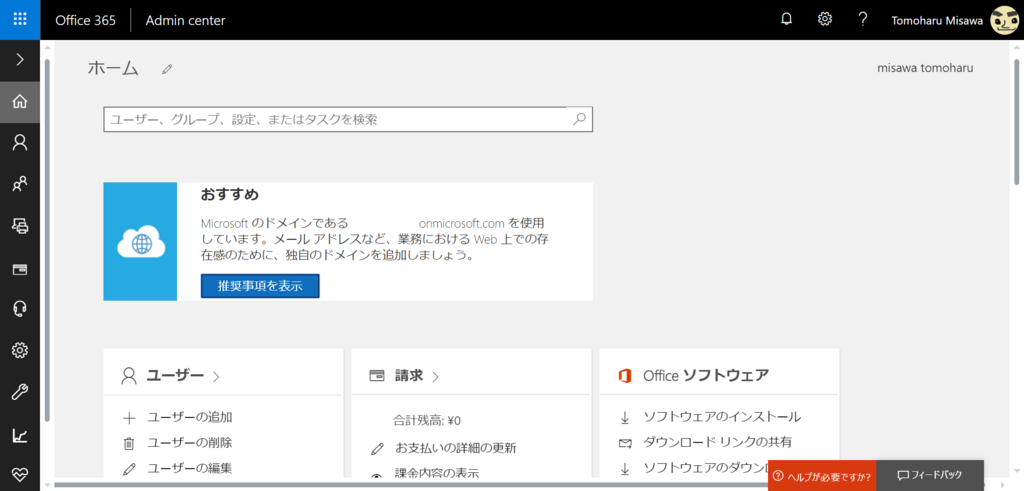The image size is (1024, 491).
Task: Click the bottom horizontal scrollbar
Action: (x=411, y=485)
